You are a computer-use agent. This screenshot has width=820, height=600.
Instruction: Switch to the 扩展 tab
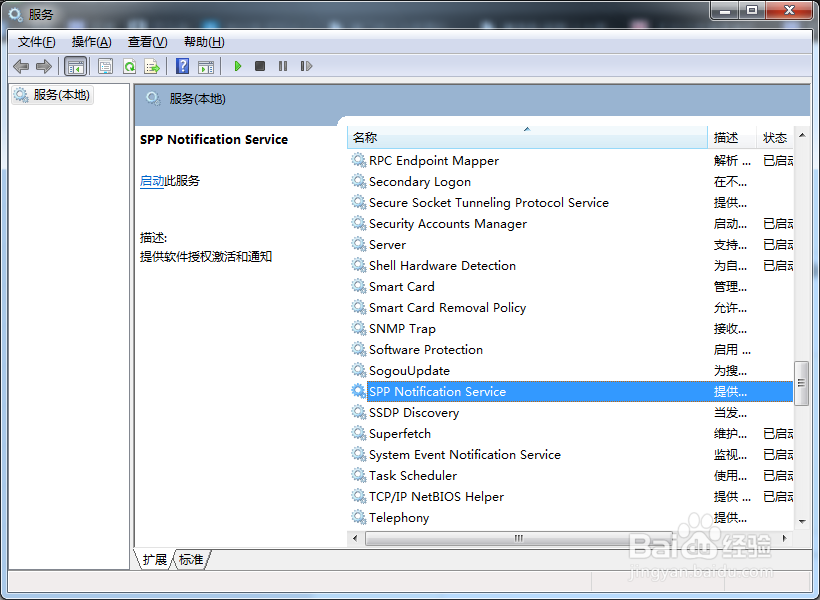(153, 560)
